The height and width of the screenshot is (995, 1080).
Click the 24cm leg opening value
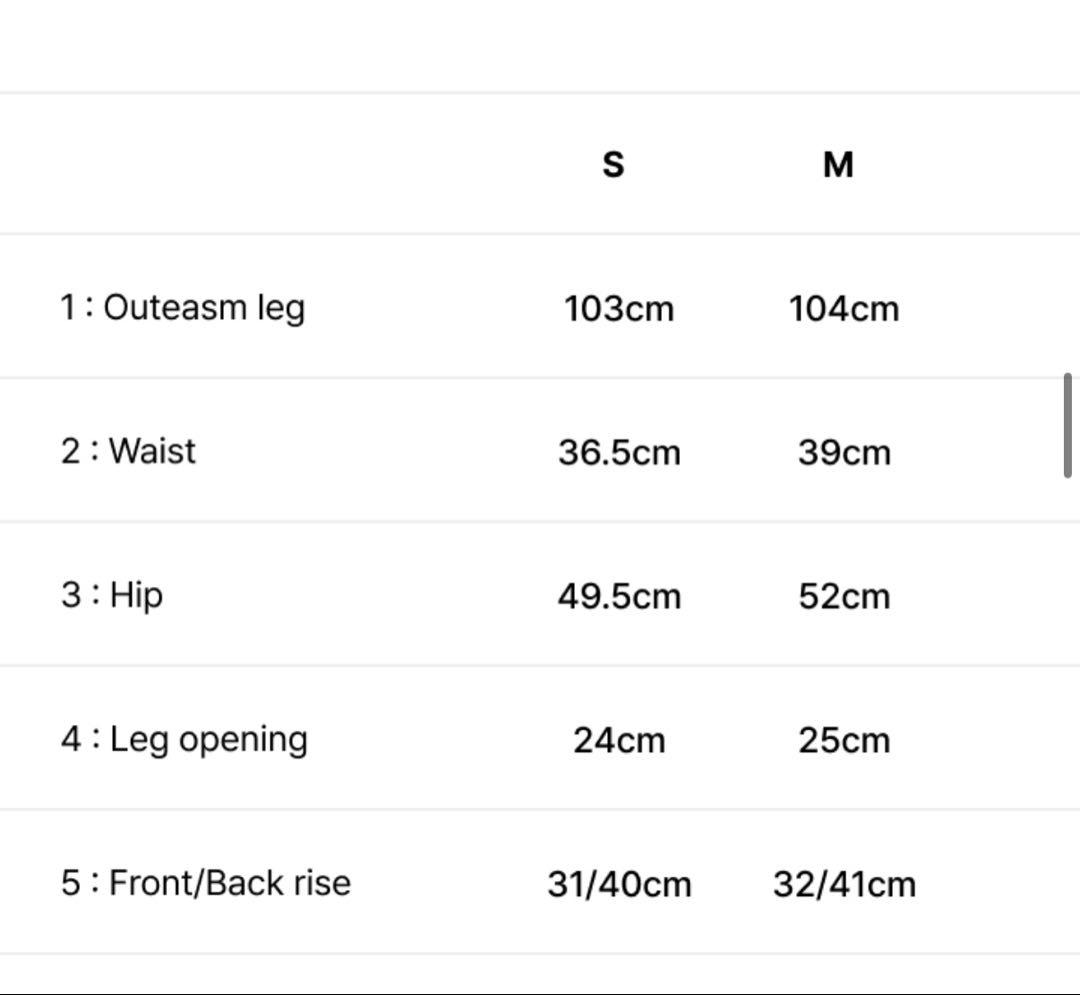(619, 740)
